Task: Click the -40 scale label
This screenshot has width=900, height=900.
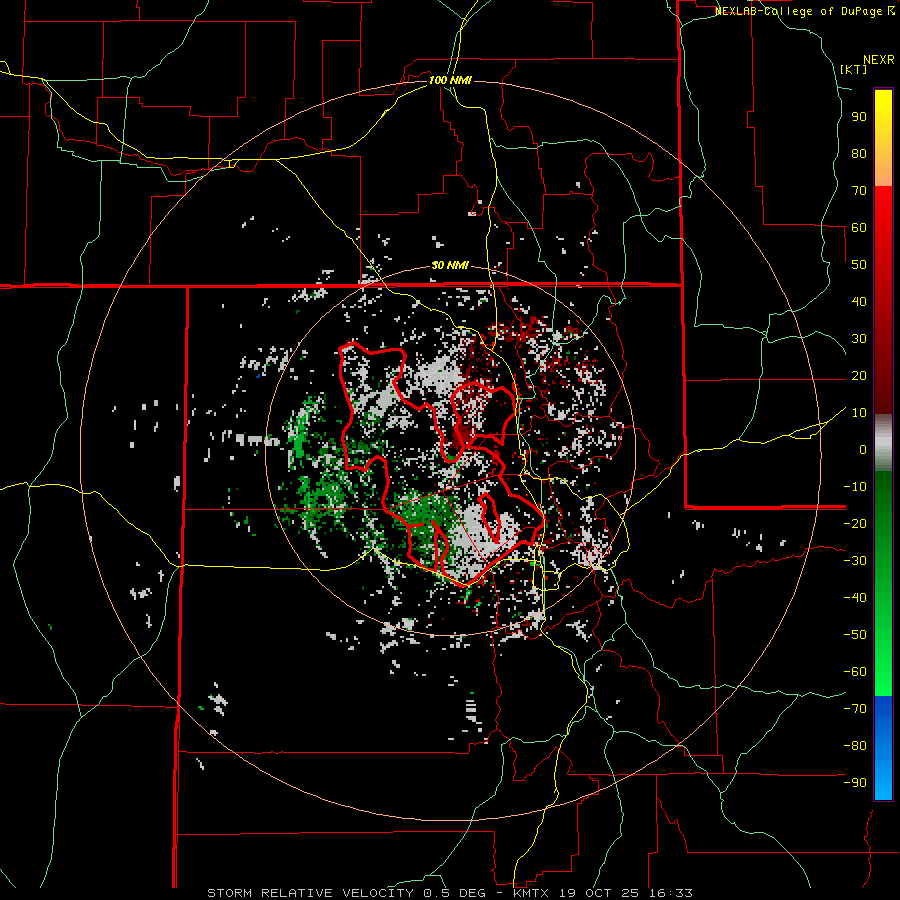Action: click(x=855, y=598)
